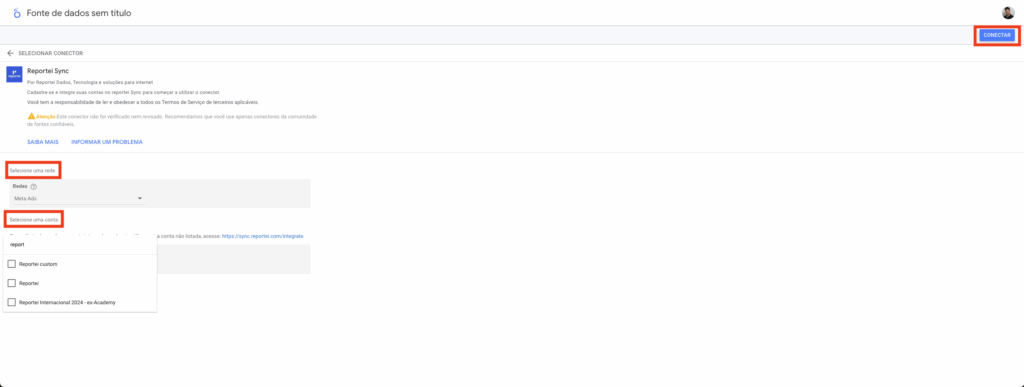Viewport: 1024px width, 387px height.
Task: Click the title Fonte de dados sem título
Action: [x=79, y=13]
